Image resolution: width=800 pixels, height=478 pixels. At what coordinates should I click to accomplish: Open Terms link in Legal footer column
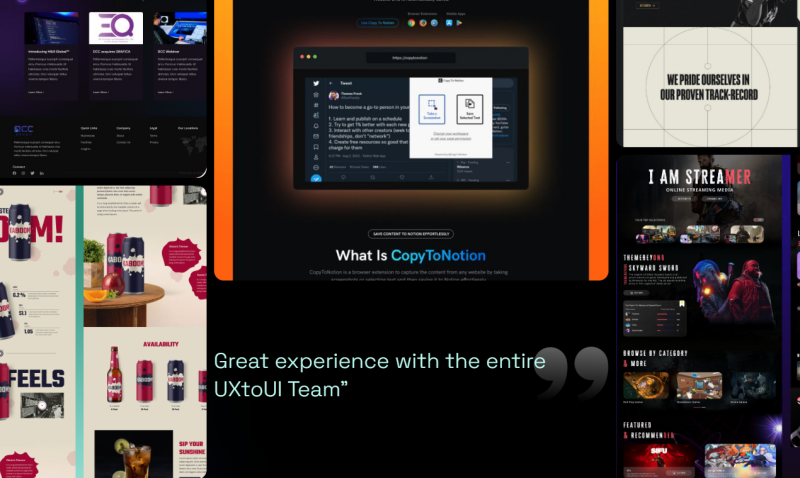153,136
